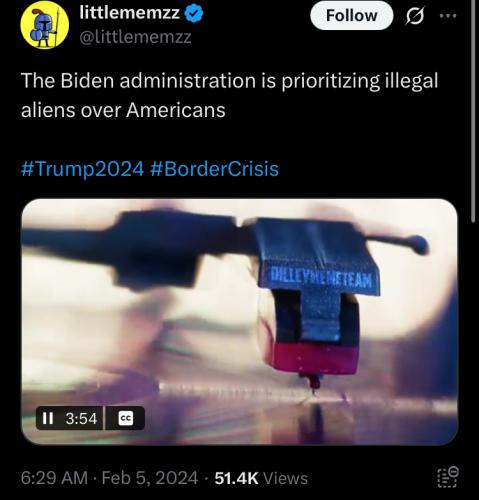Open the #Trump2024 hashtag
The width and height of the screenshot is (479, 500).
pos(82,169)
